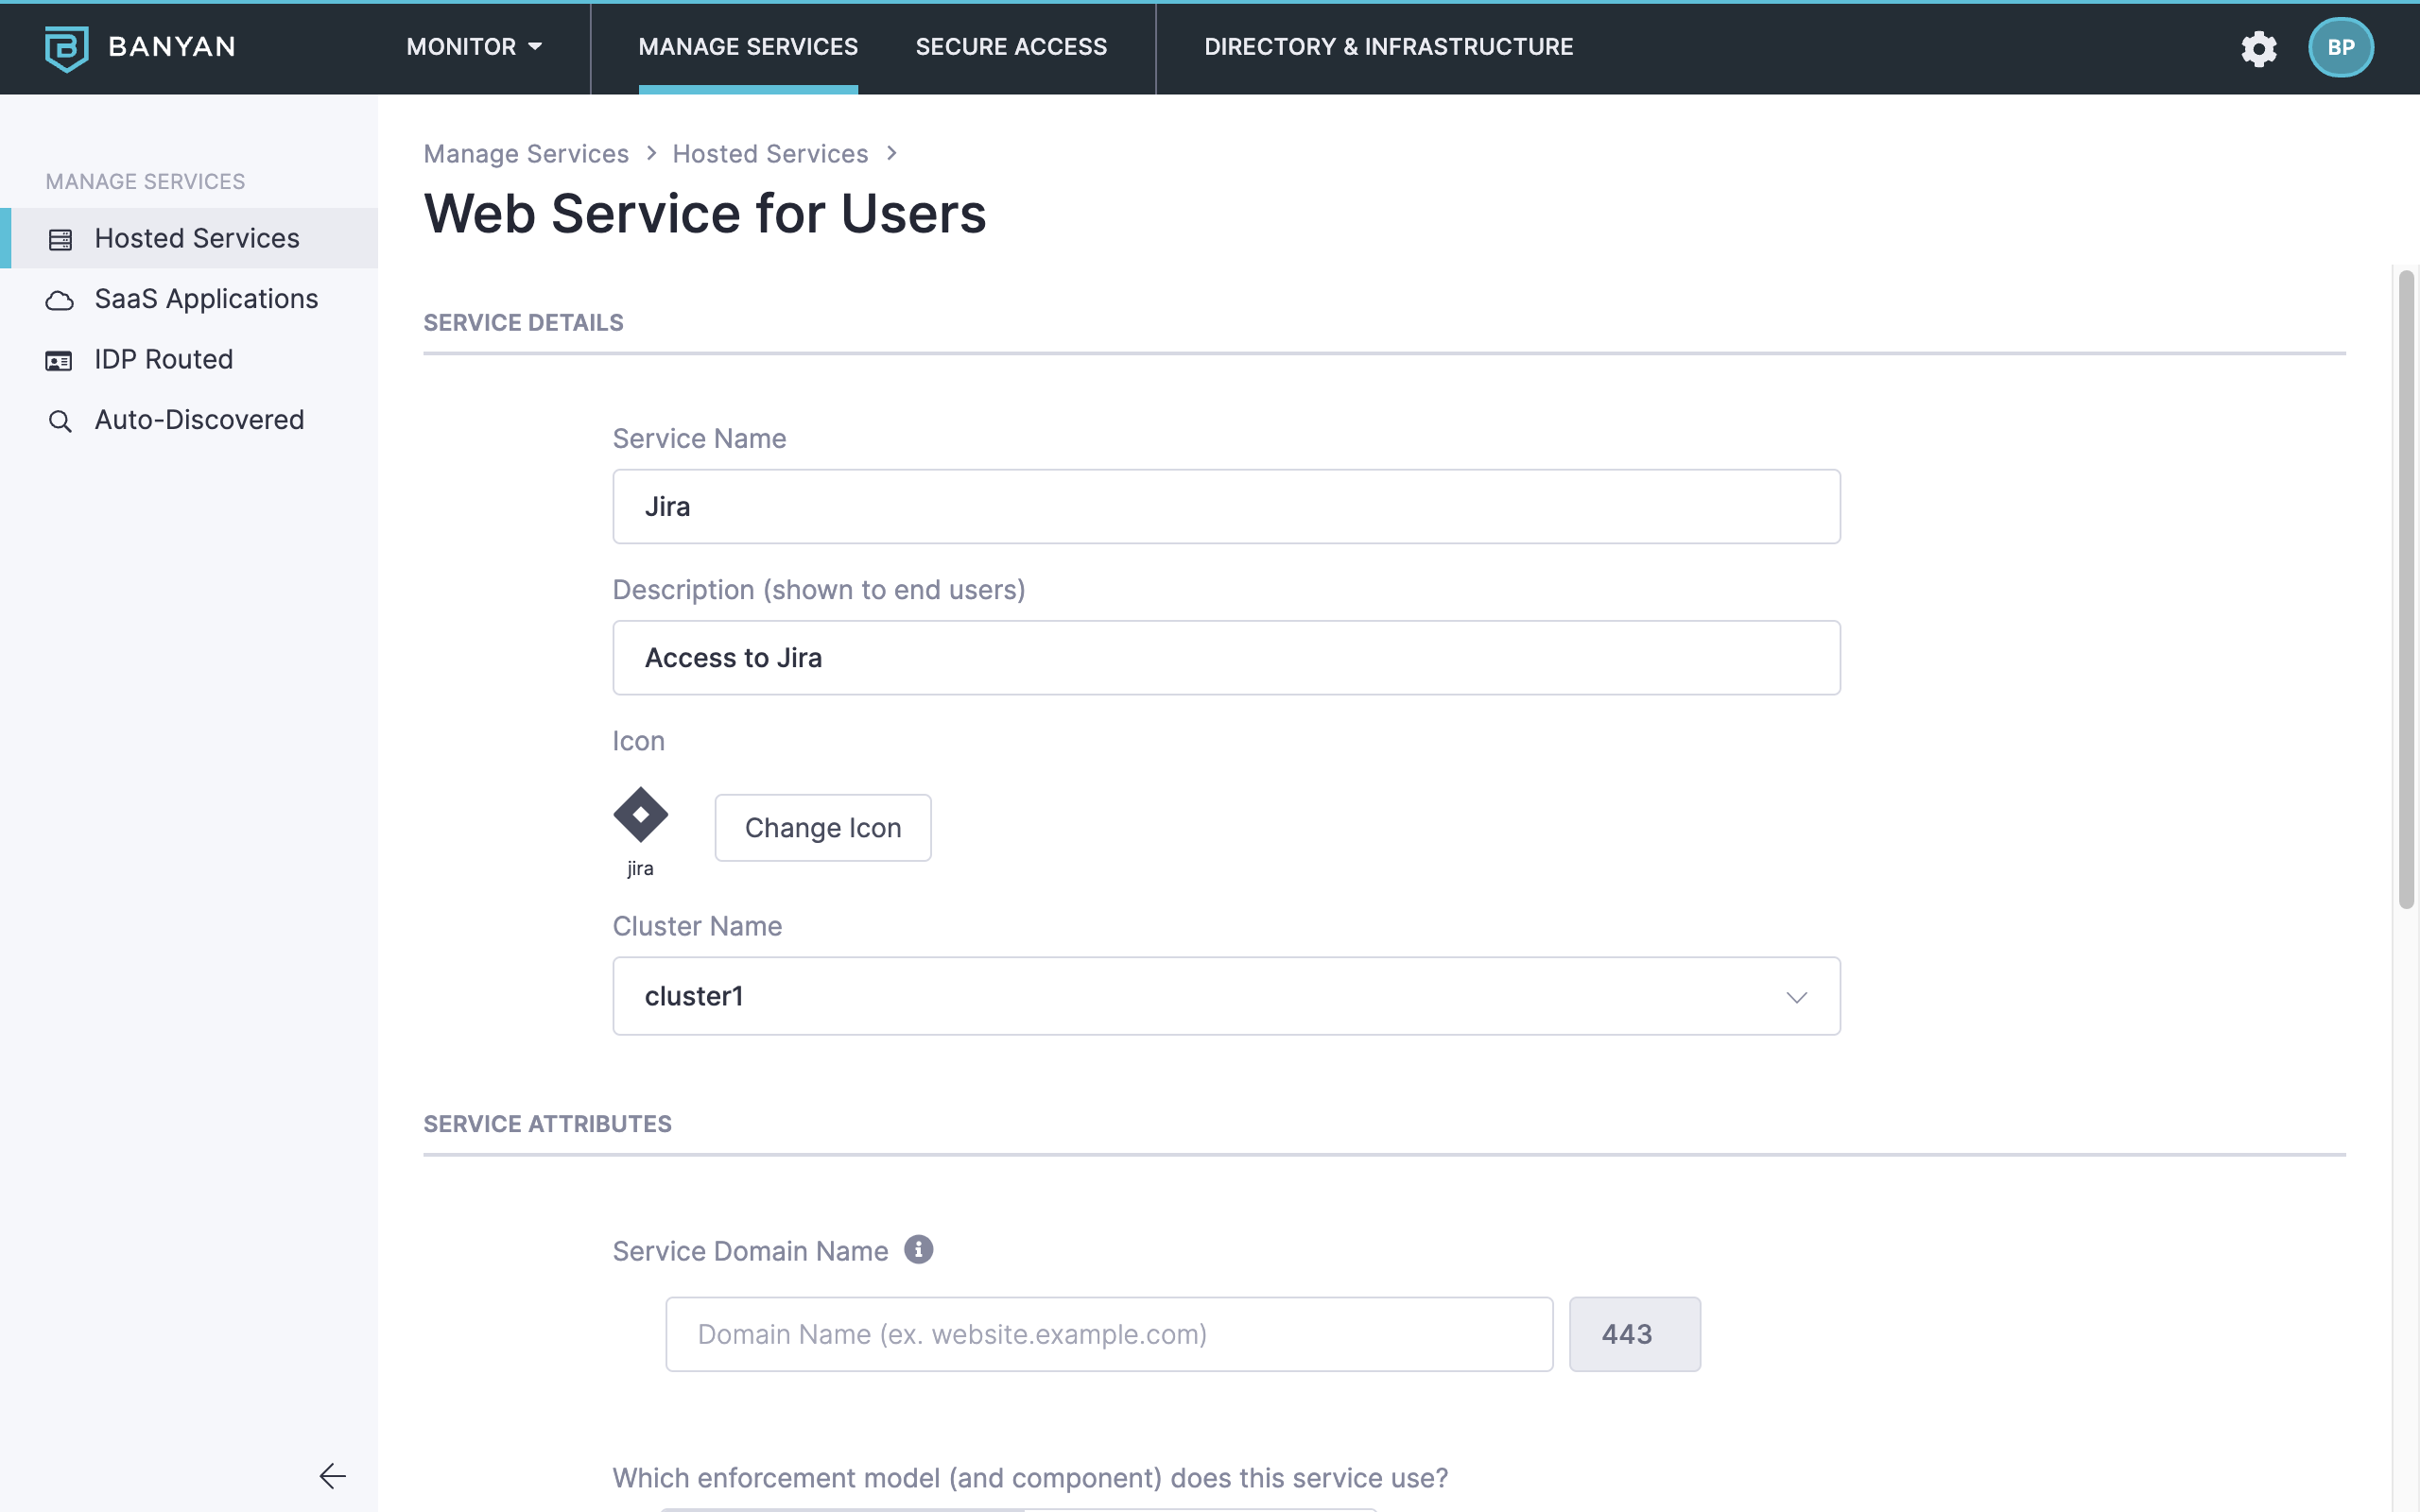Screen dimensions: 2420x1512
Task: Follow the Hosted Services breadcrumb link
Action: [770, 154]
